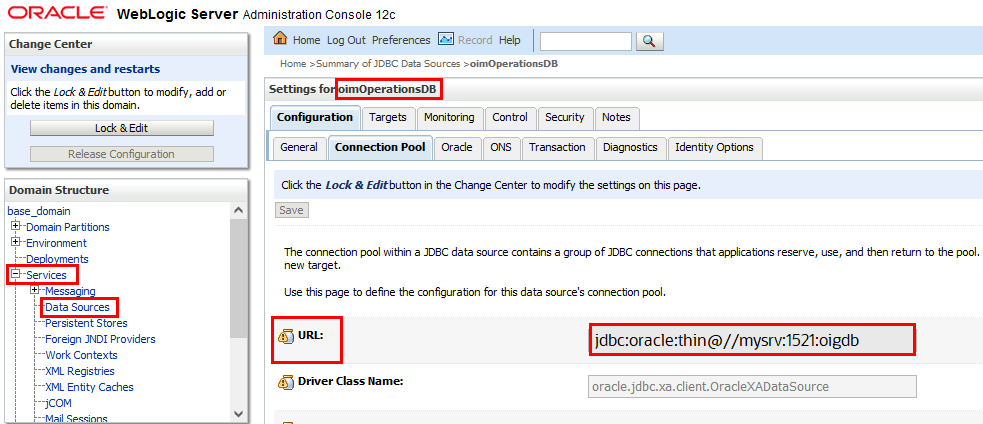
Task: Select the General subtab
Action: (x=299, y=147)
